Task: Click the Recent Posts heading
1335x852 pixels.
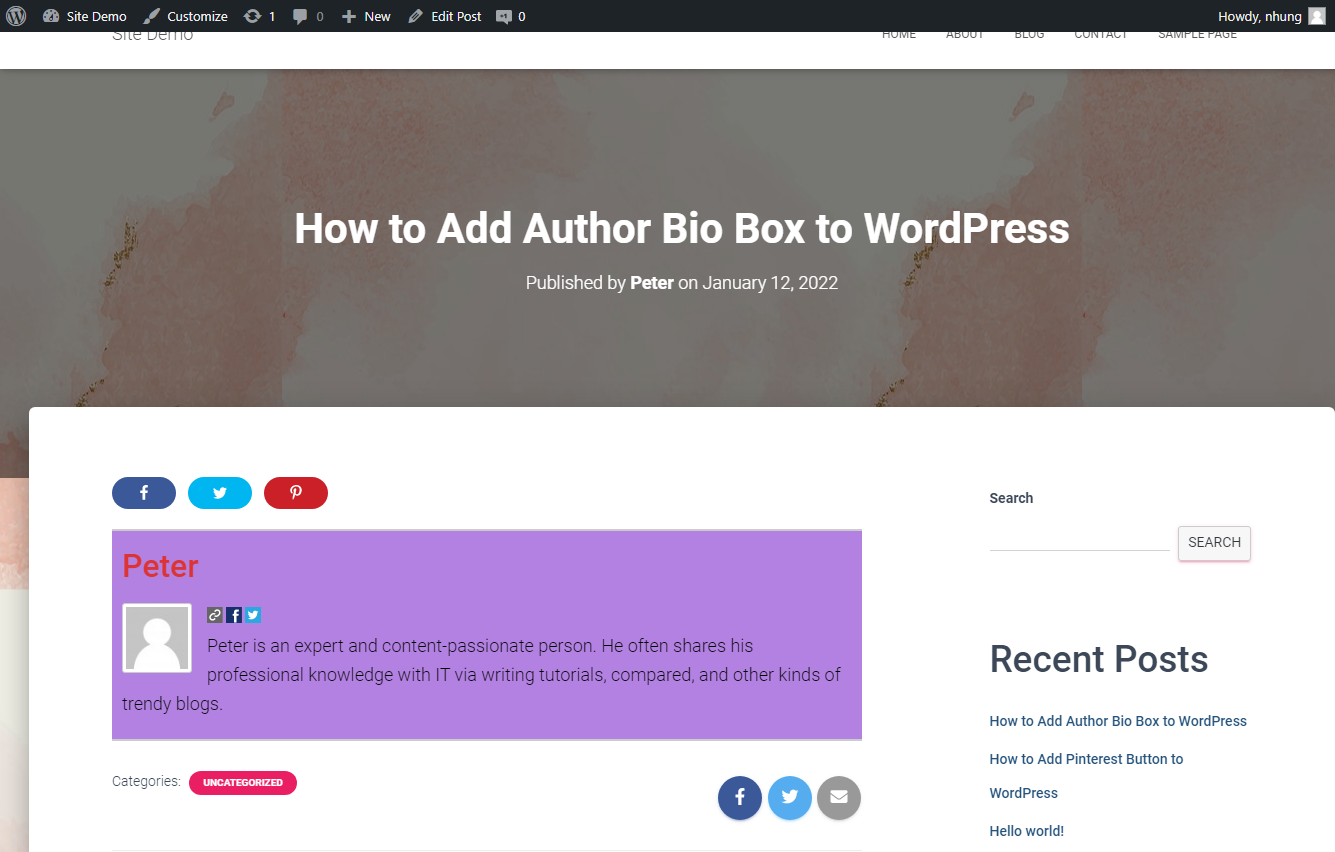Action: click(1099, 659)
